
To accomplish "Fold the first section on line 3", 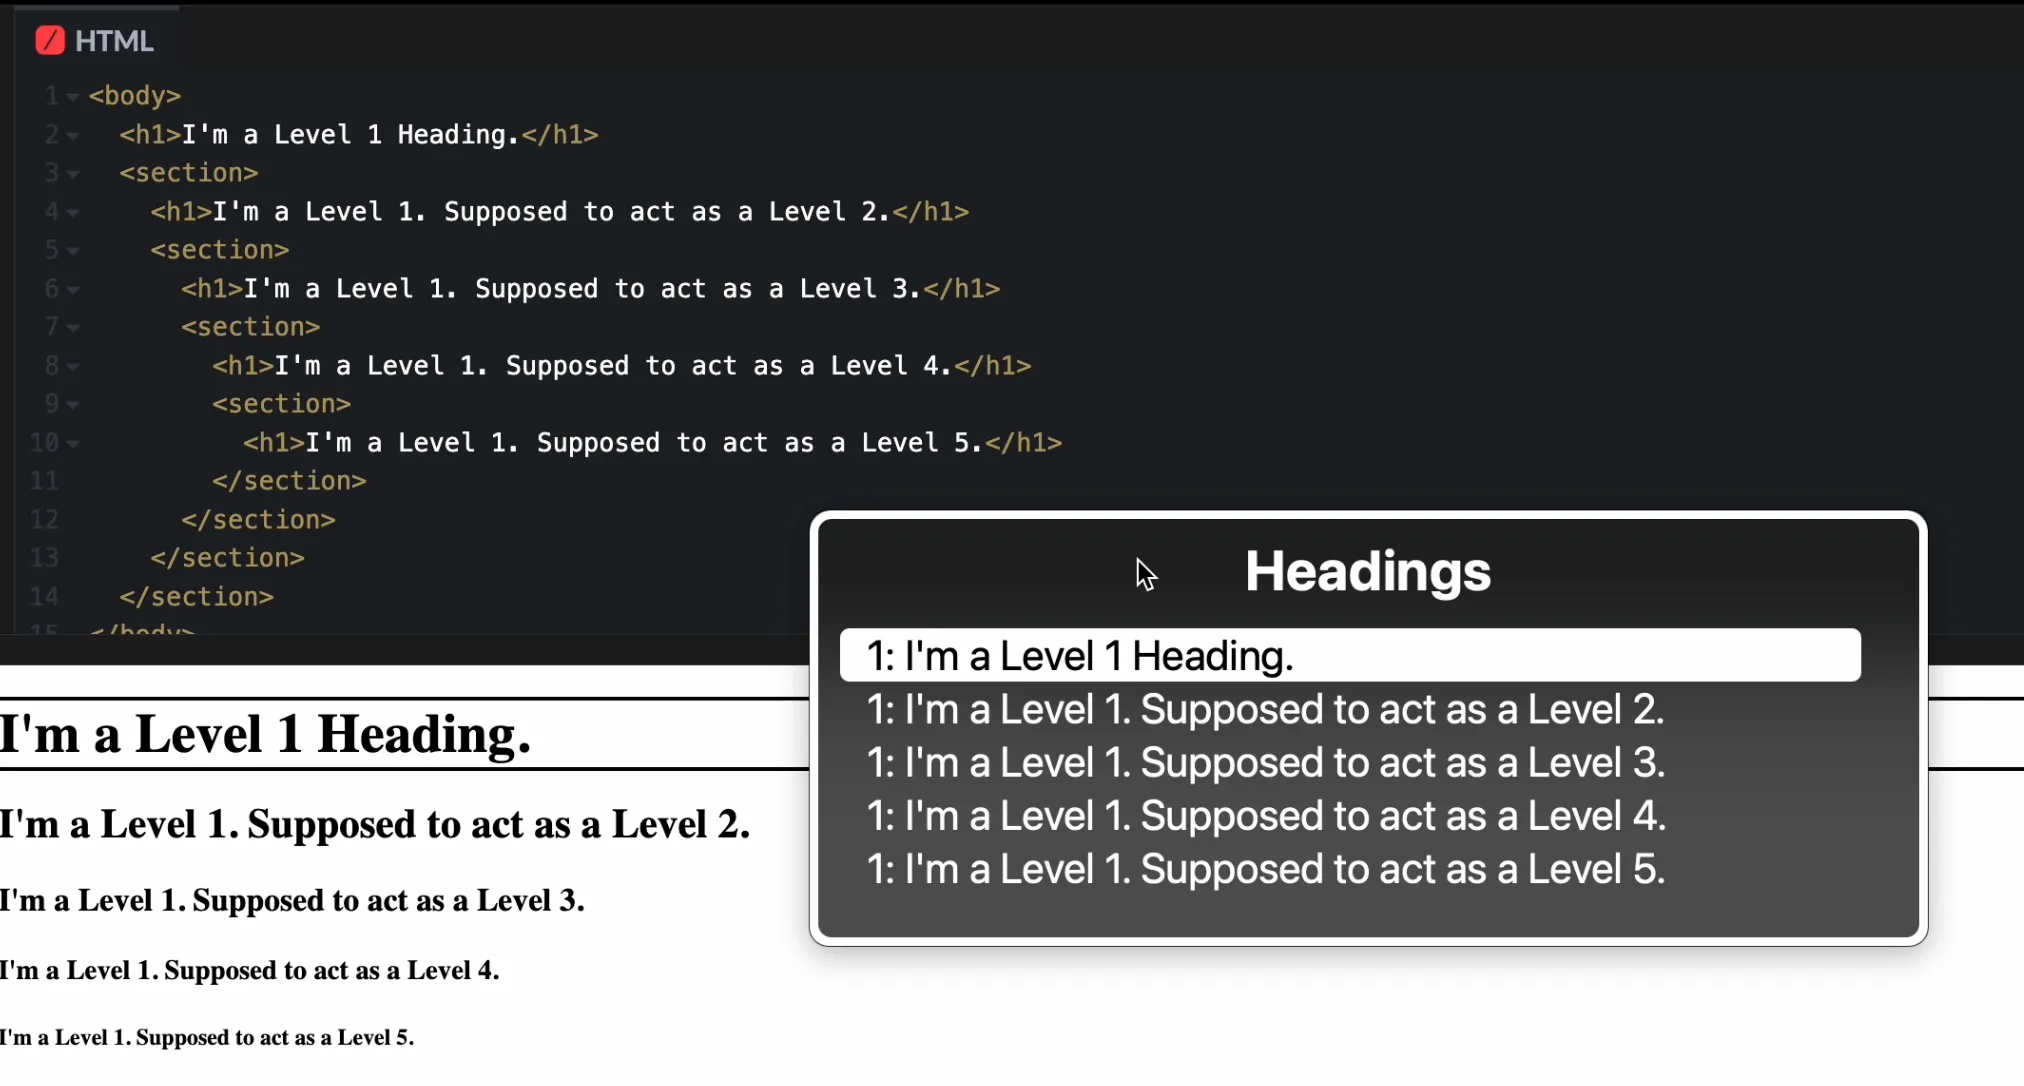I will (x=73, y=174).
